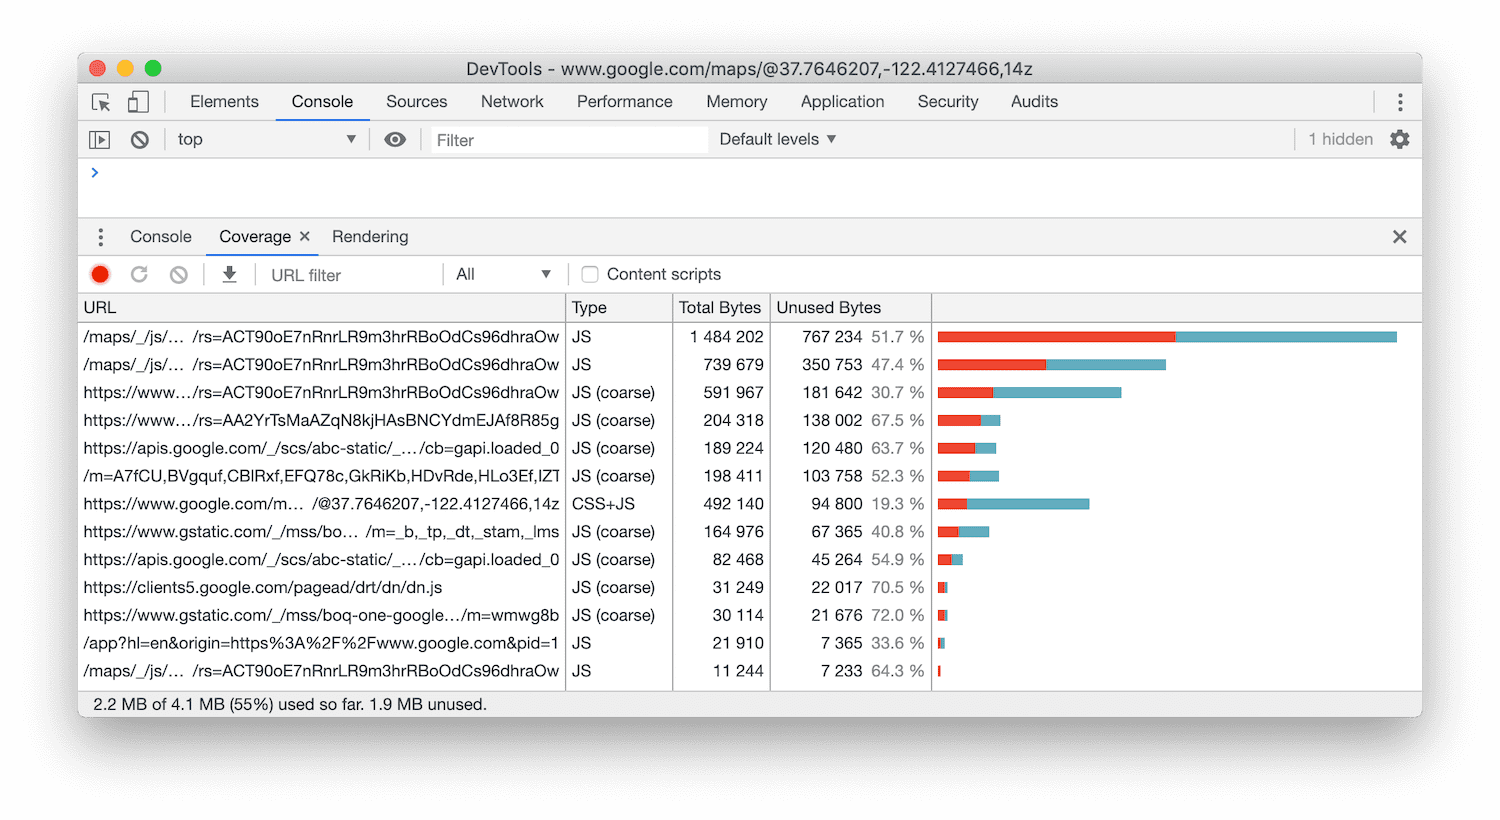1500x820 pixels.
Task: Enable the Content scripts checkbox
Action: coord(590,275)
